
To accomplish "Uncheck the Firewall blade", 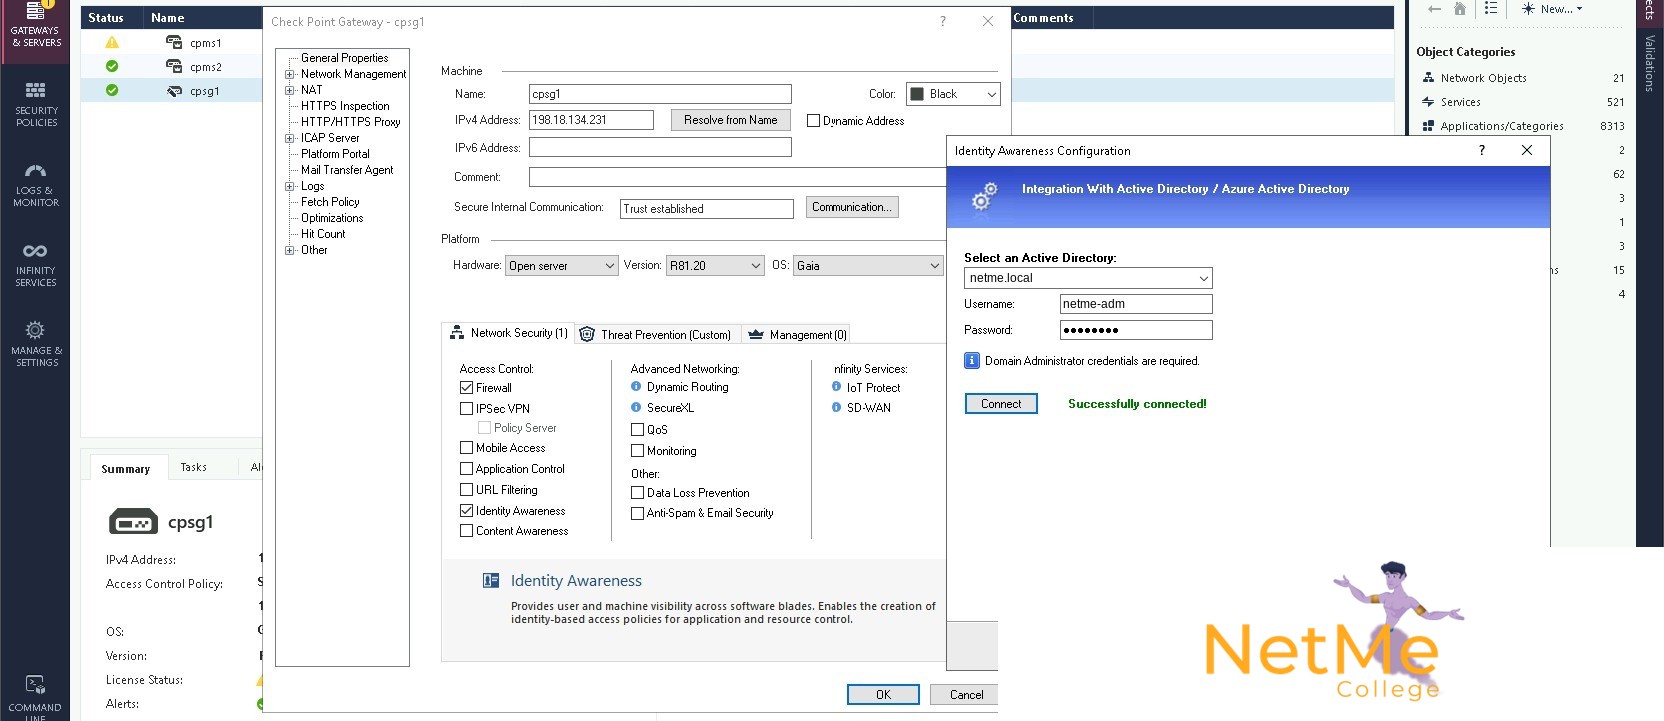I will [x=466, y=388].
